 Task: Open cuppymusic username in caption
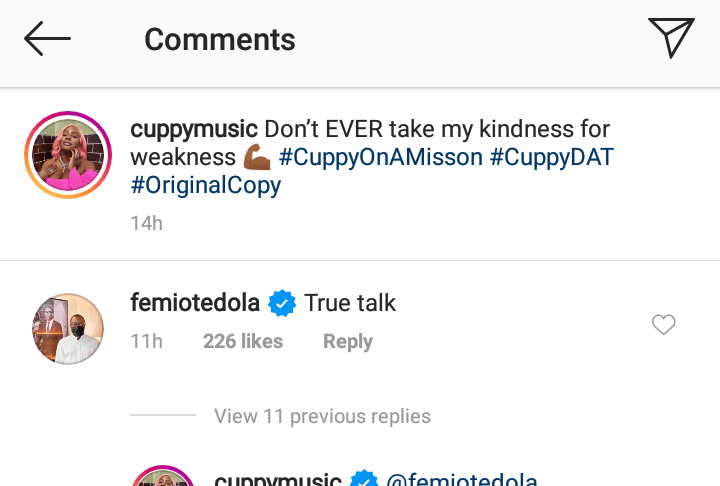pyautogui.click(x=195, y=129)
